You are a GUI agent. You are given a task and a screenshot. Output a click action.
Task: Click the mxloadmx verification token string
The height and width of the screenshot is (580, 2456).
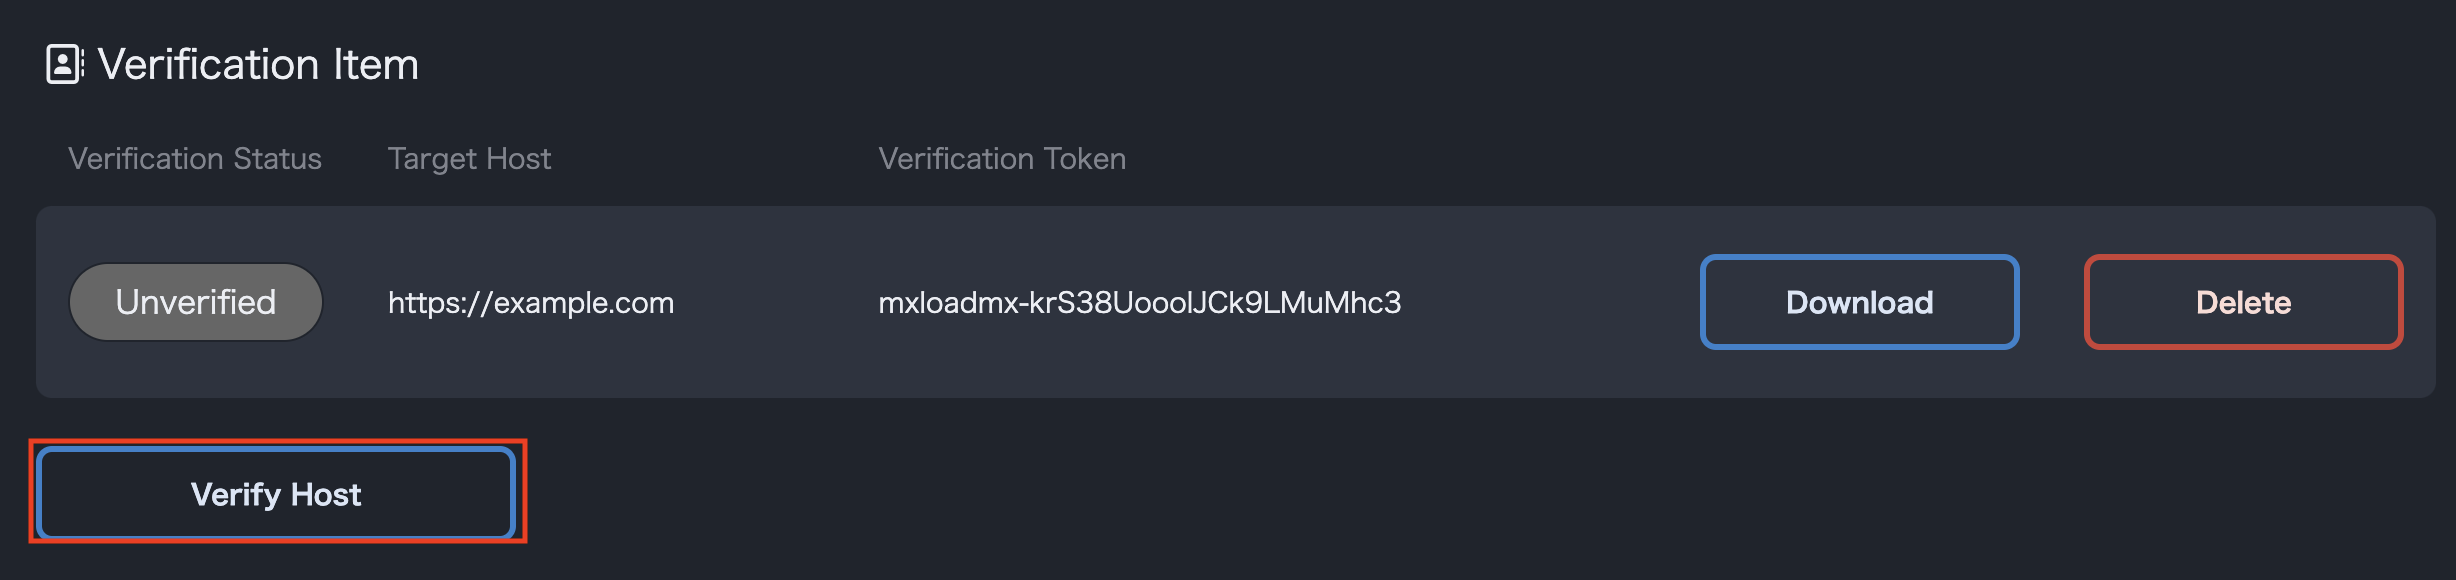click(x=1139, y=302)
